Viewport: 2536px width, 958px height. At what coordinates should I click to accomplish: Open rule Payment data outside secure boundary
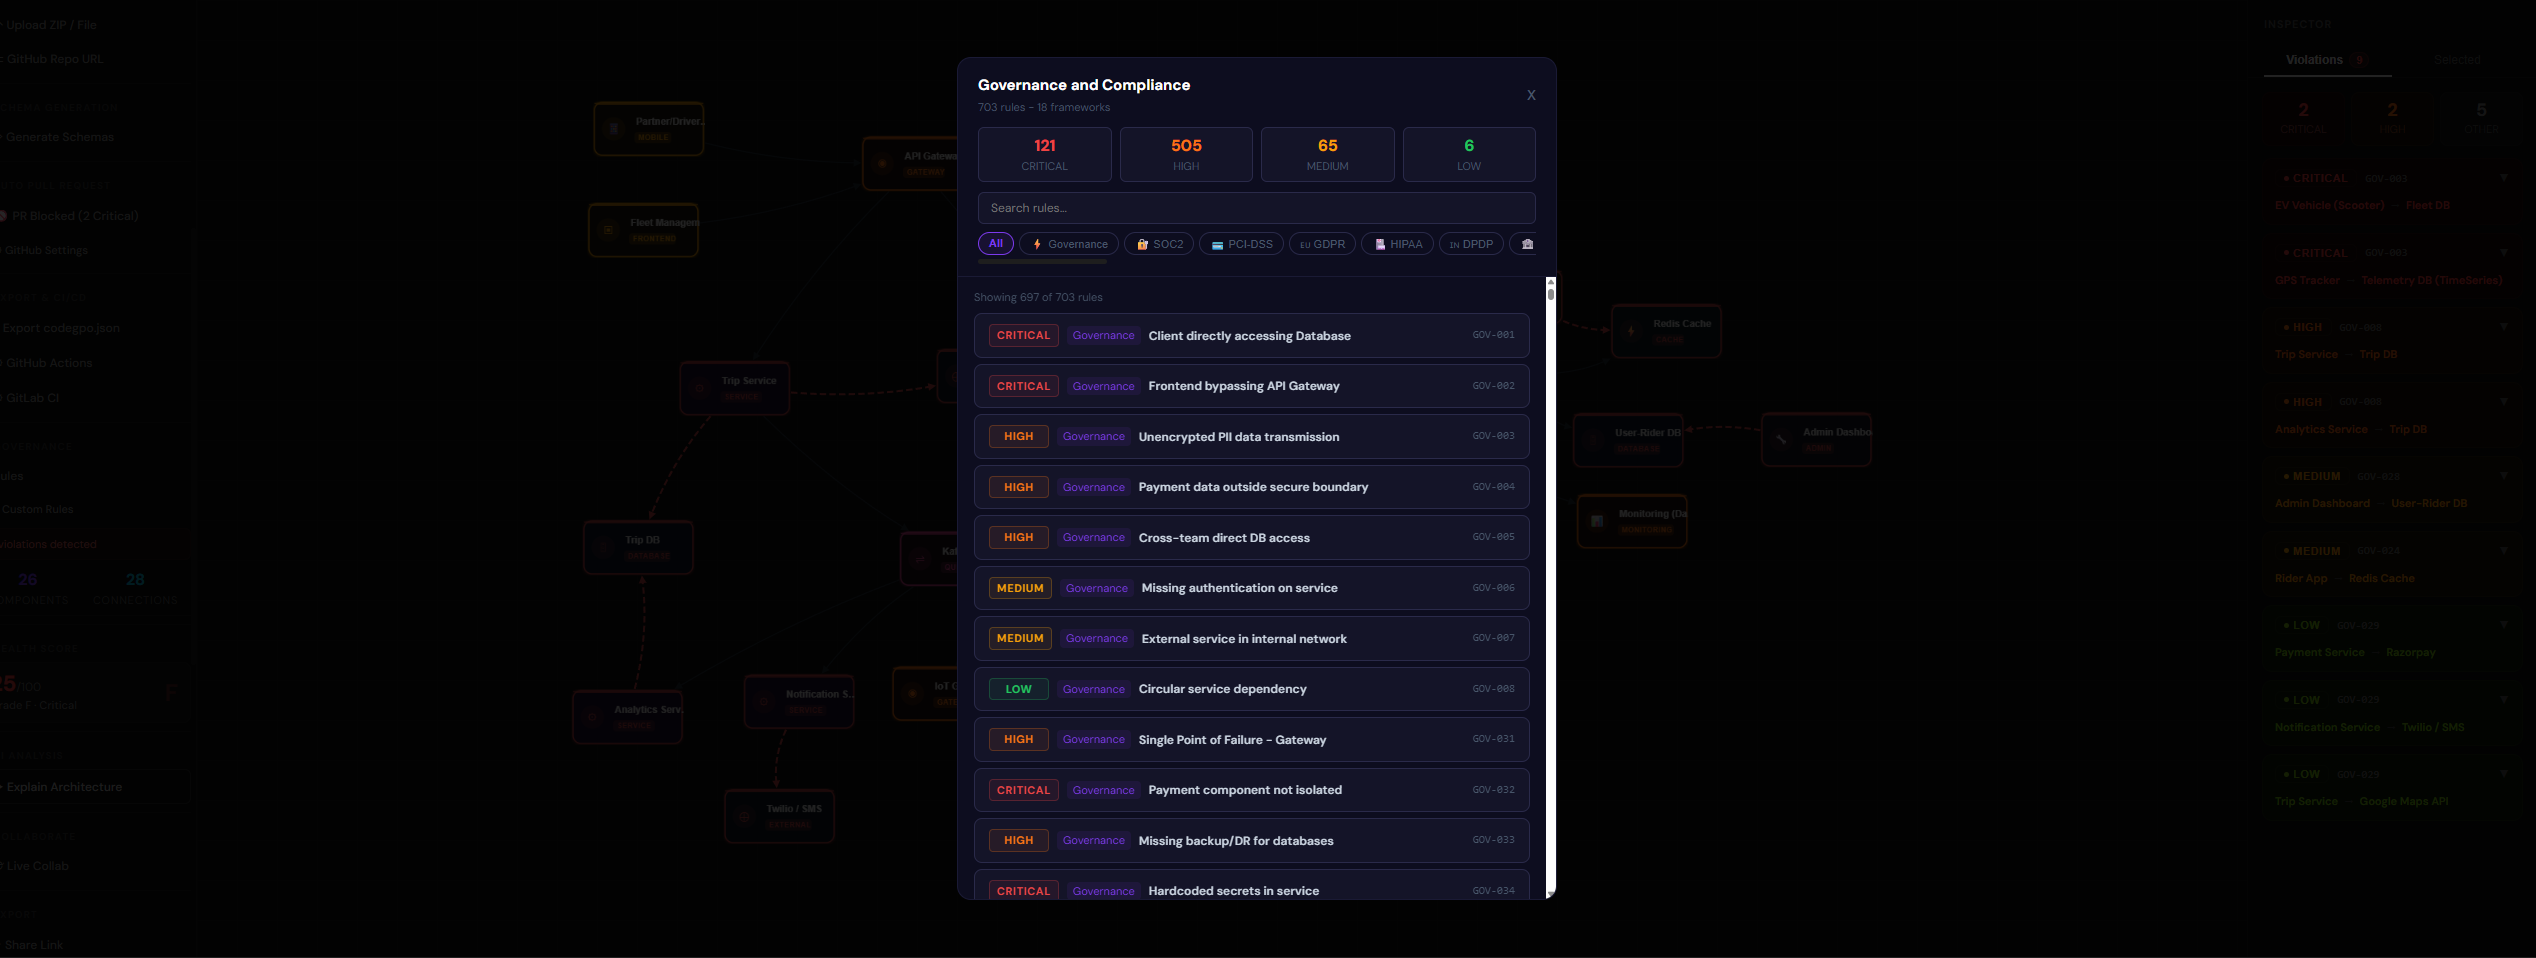point(1251,487)
